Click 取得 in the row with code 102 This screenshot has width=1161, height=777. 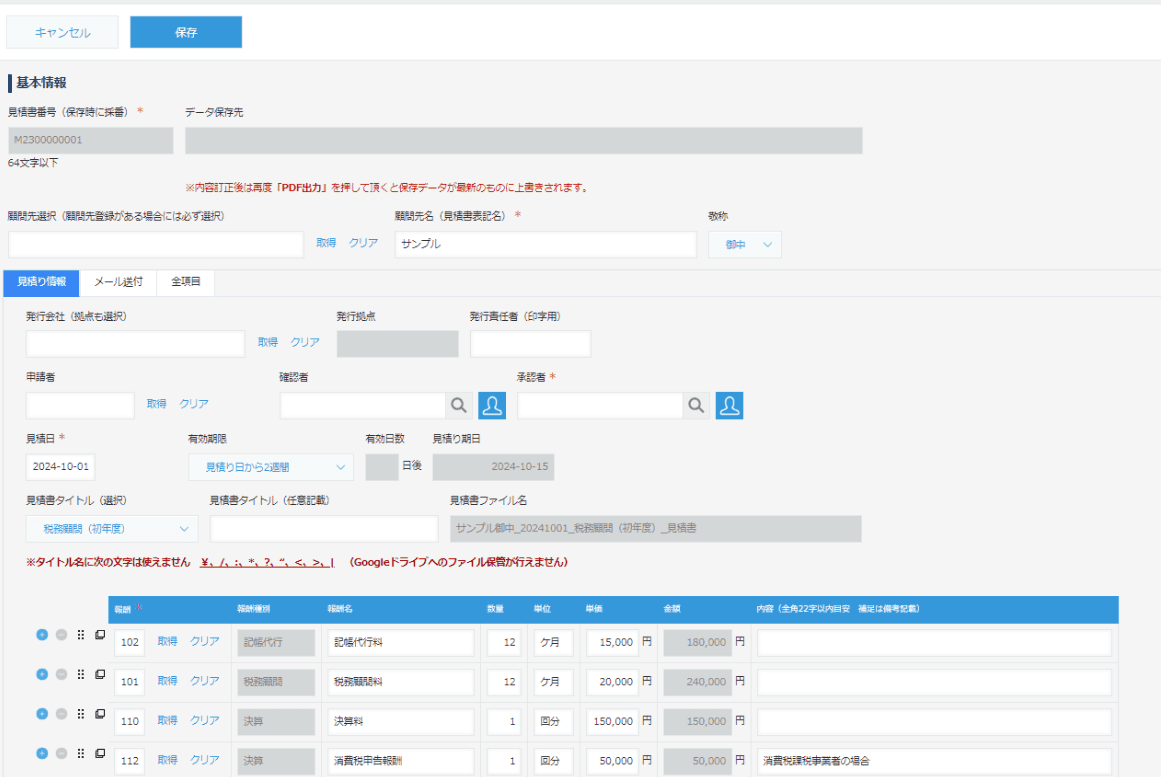[167, 641]
